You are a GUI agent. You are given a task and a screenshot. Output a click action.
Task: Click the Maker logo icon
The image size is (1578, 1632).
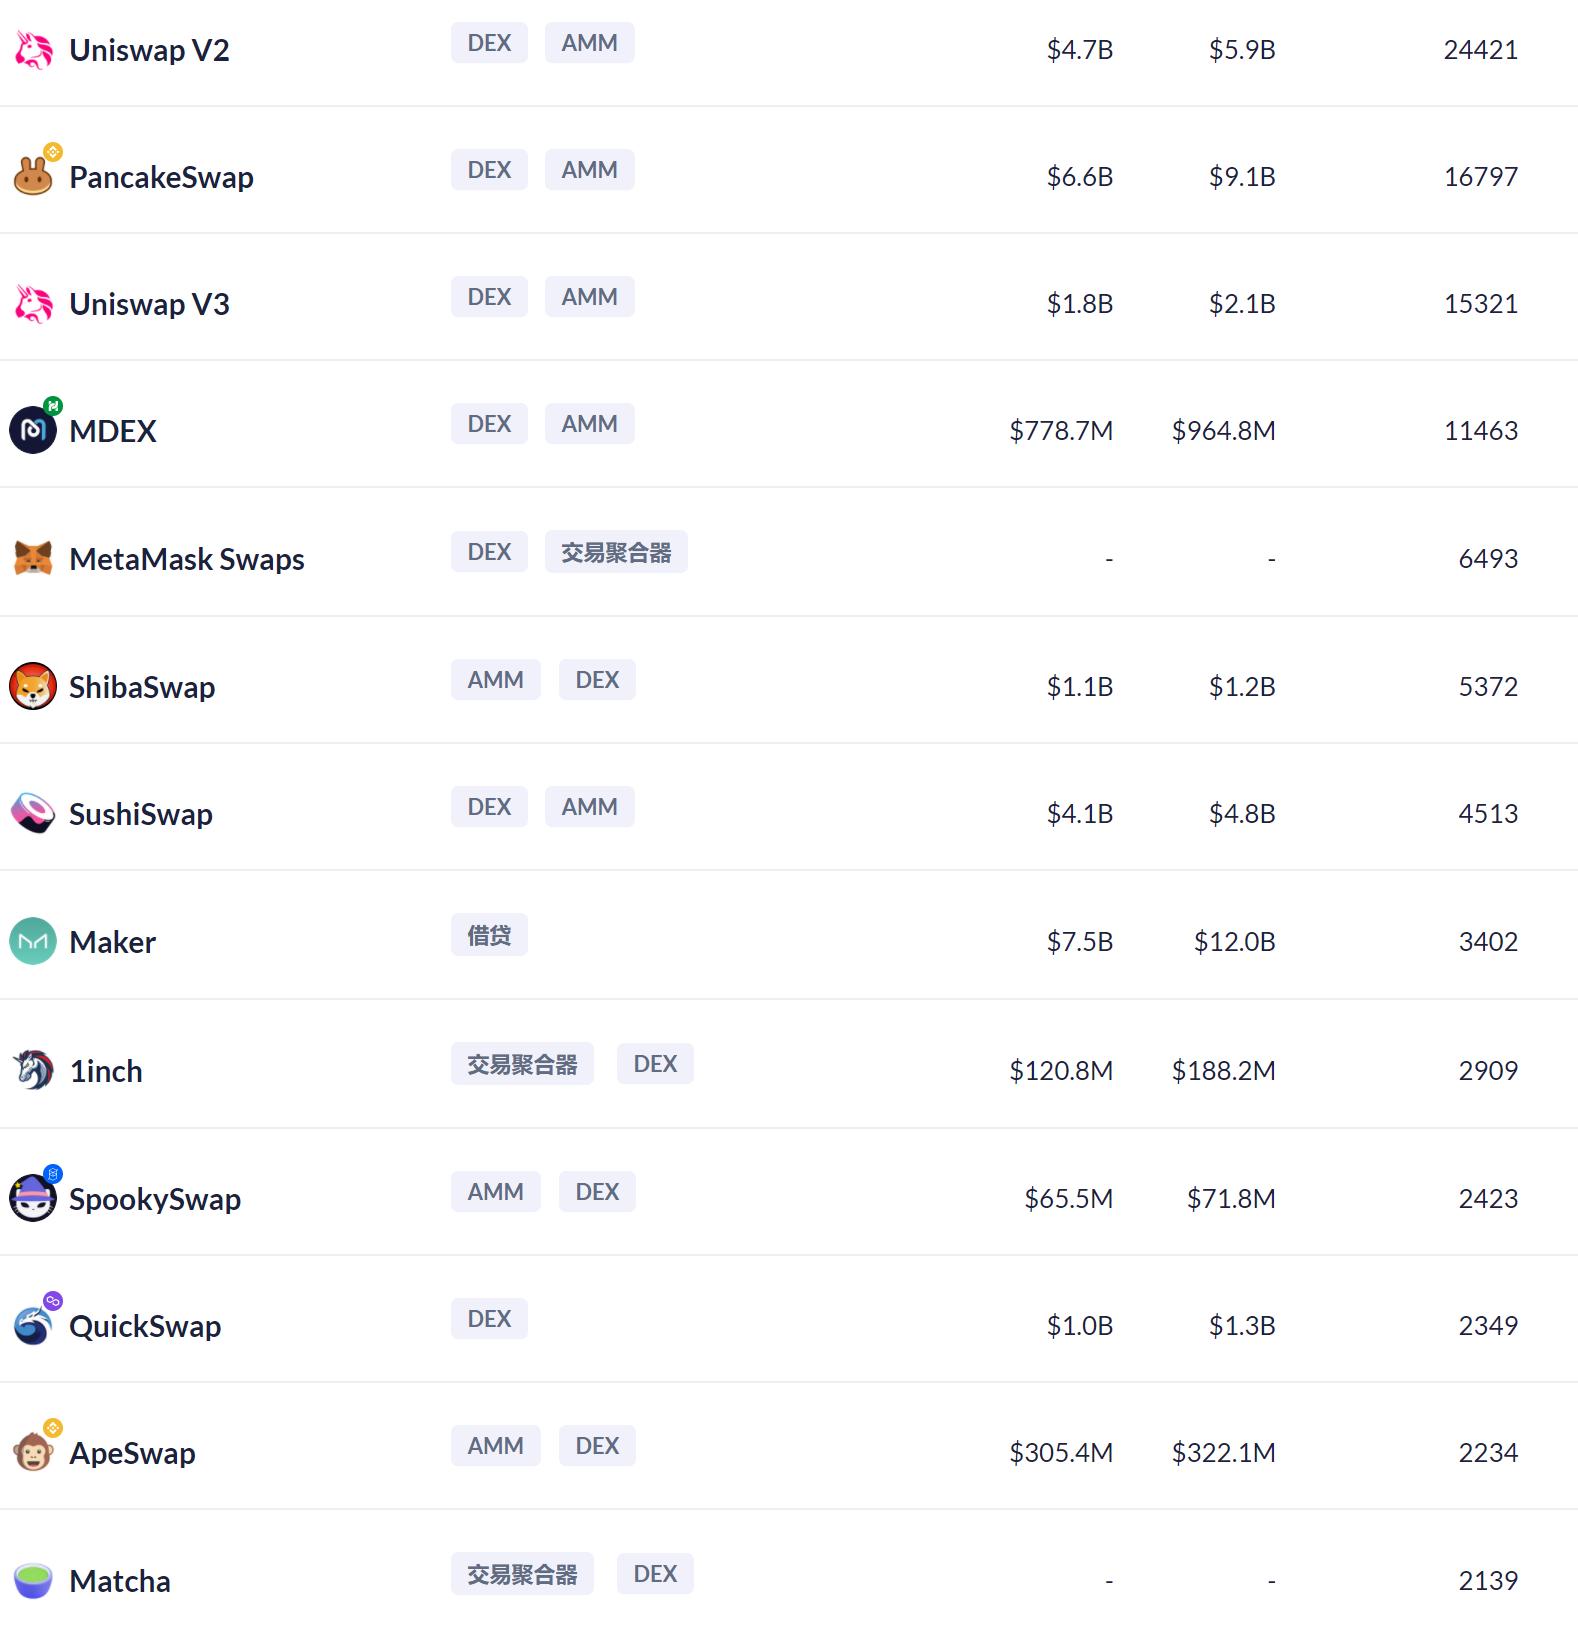click(33, 941)
